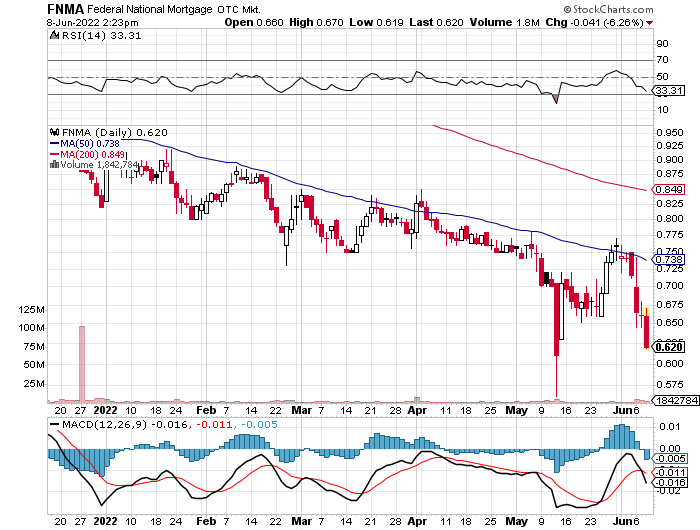Image resolution: width=700 pixels, height=530 pixels.
Task: Click the FNMA ticker symbol title
Action: tap(65, 9)
